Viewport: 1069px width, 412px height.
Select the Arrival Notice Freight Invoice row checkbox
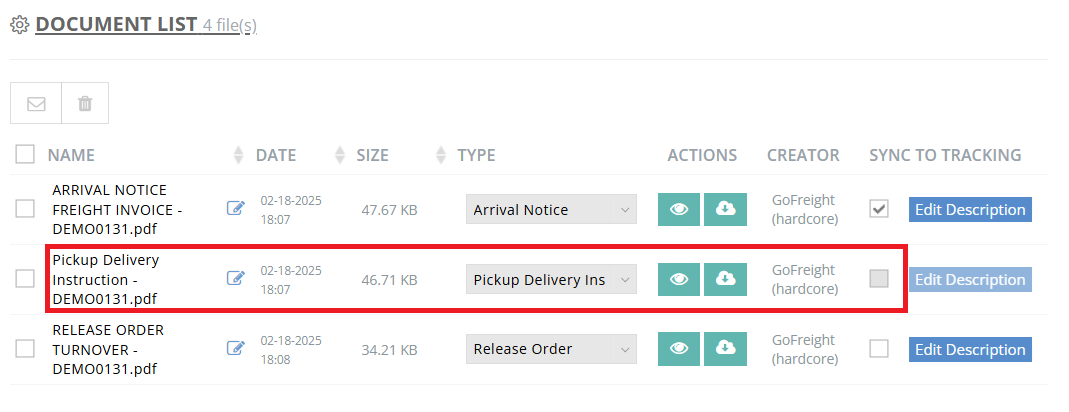25,209
